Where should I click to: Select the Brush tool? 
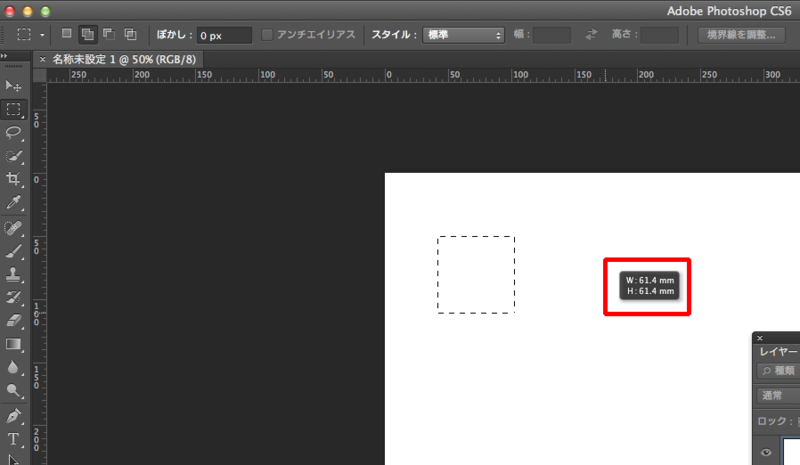(13, 251)
